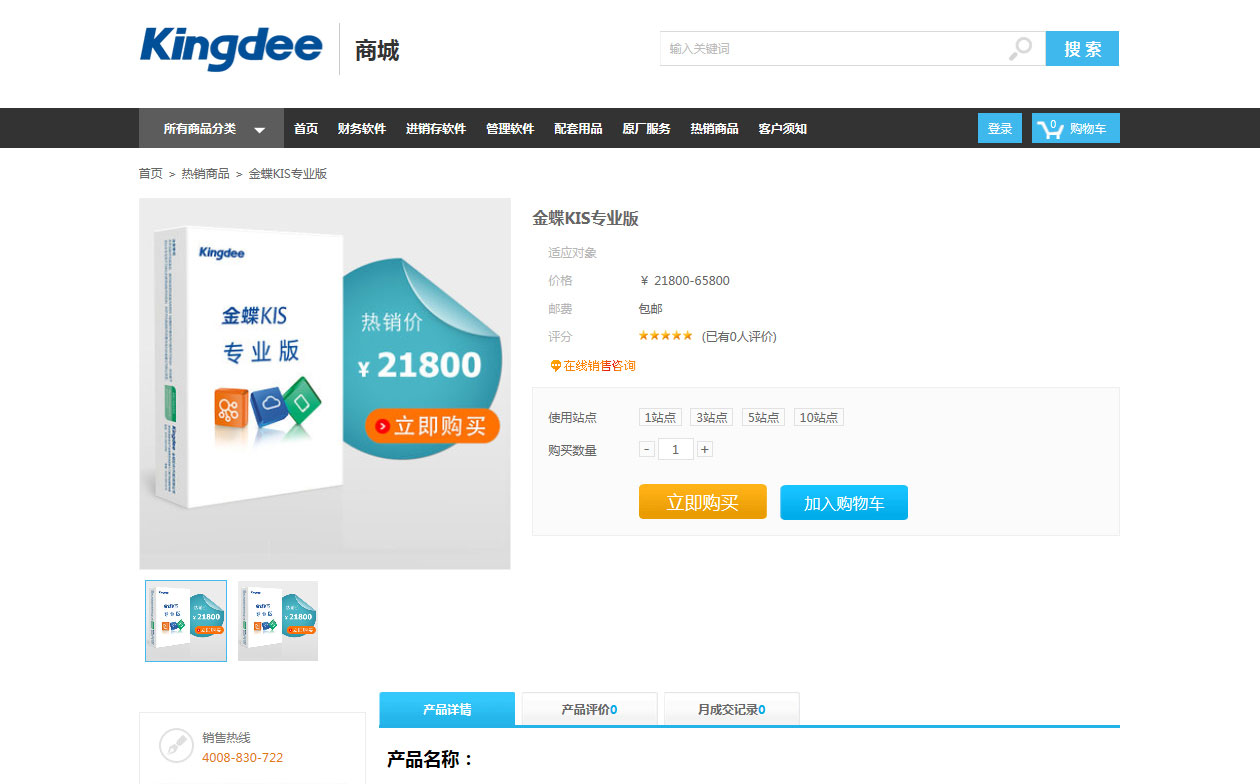Open the 原厂服务 menu
This screenshot has height=784, width=1260.
click(x=646, y=128)
